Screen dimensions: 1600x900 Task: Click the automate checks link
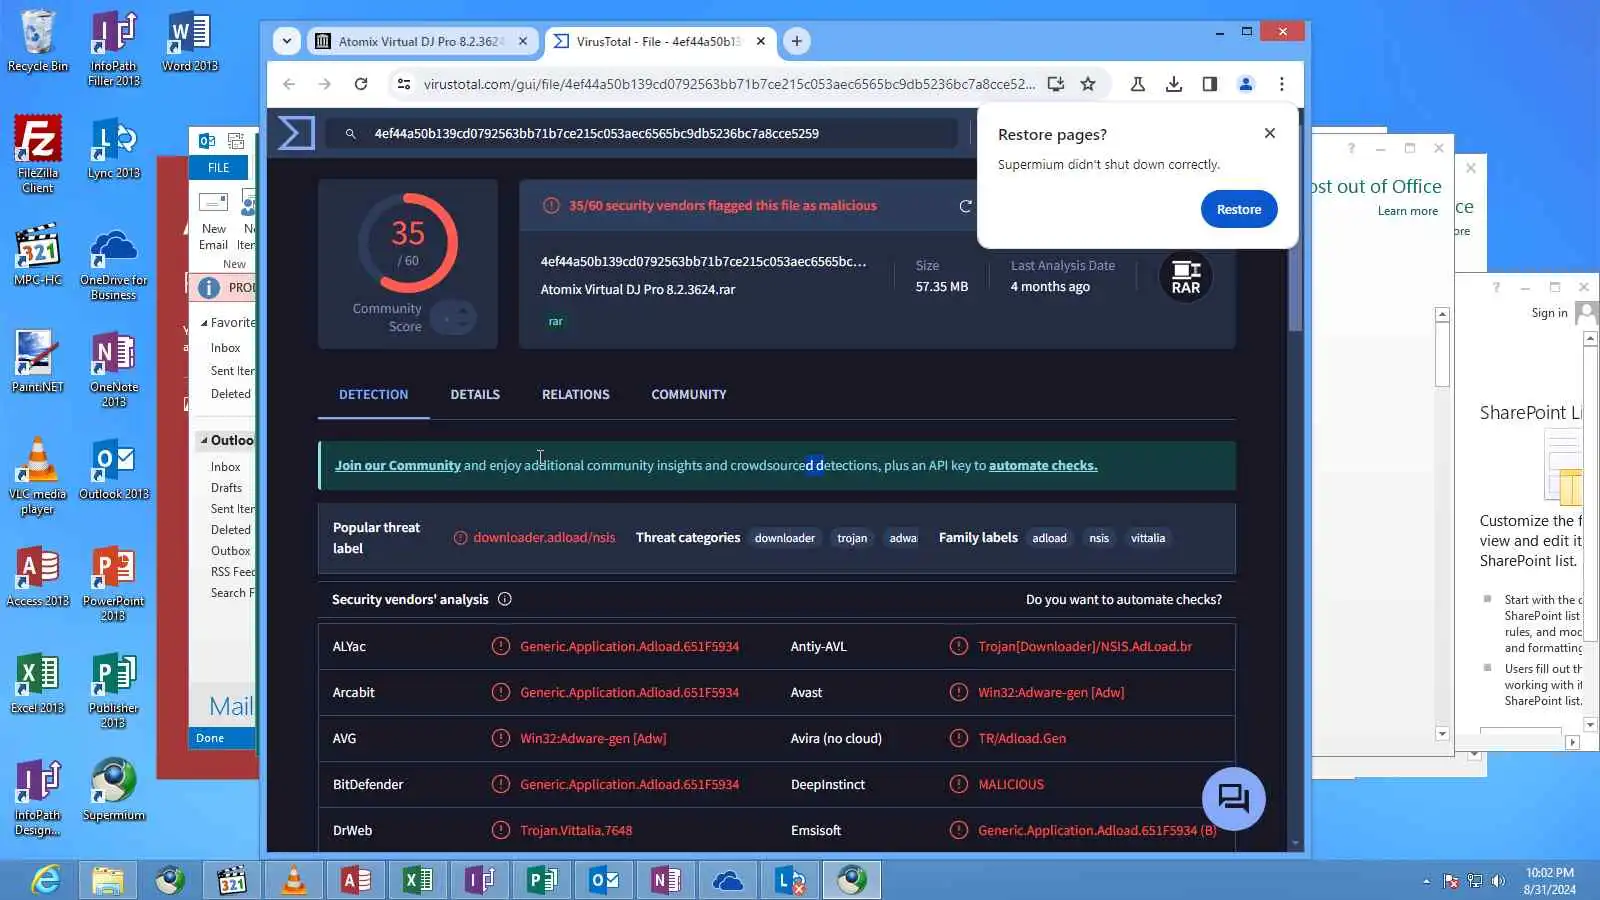[x=1043, y=465]
